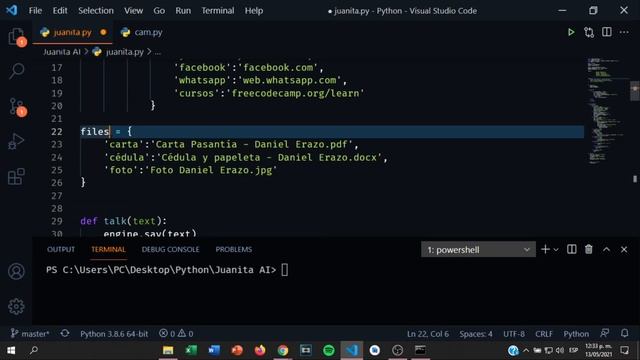Open notifications bell in status bar
The width and height of the screenshot is (640, 360).
point(624,333)
